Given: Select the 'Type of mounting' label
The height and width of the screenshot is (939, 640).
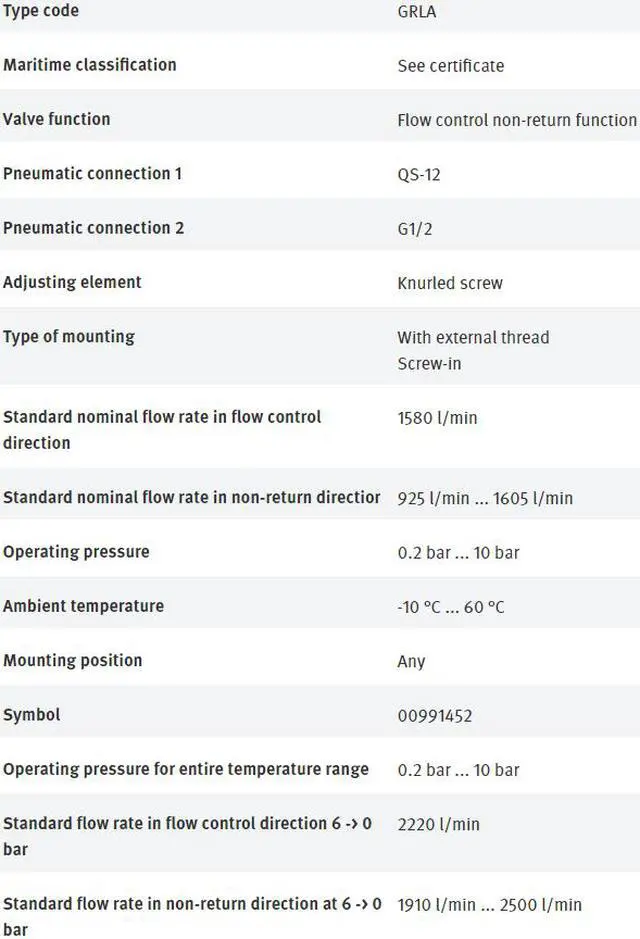Looking at the screenshot, I should [x=68, y=337].
